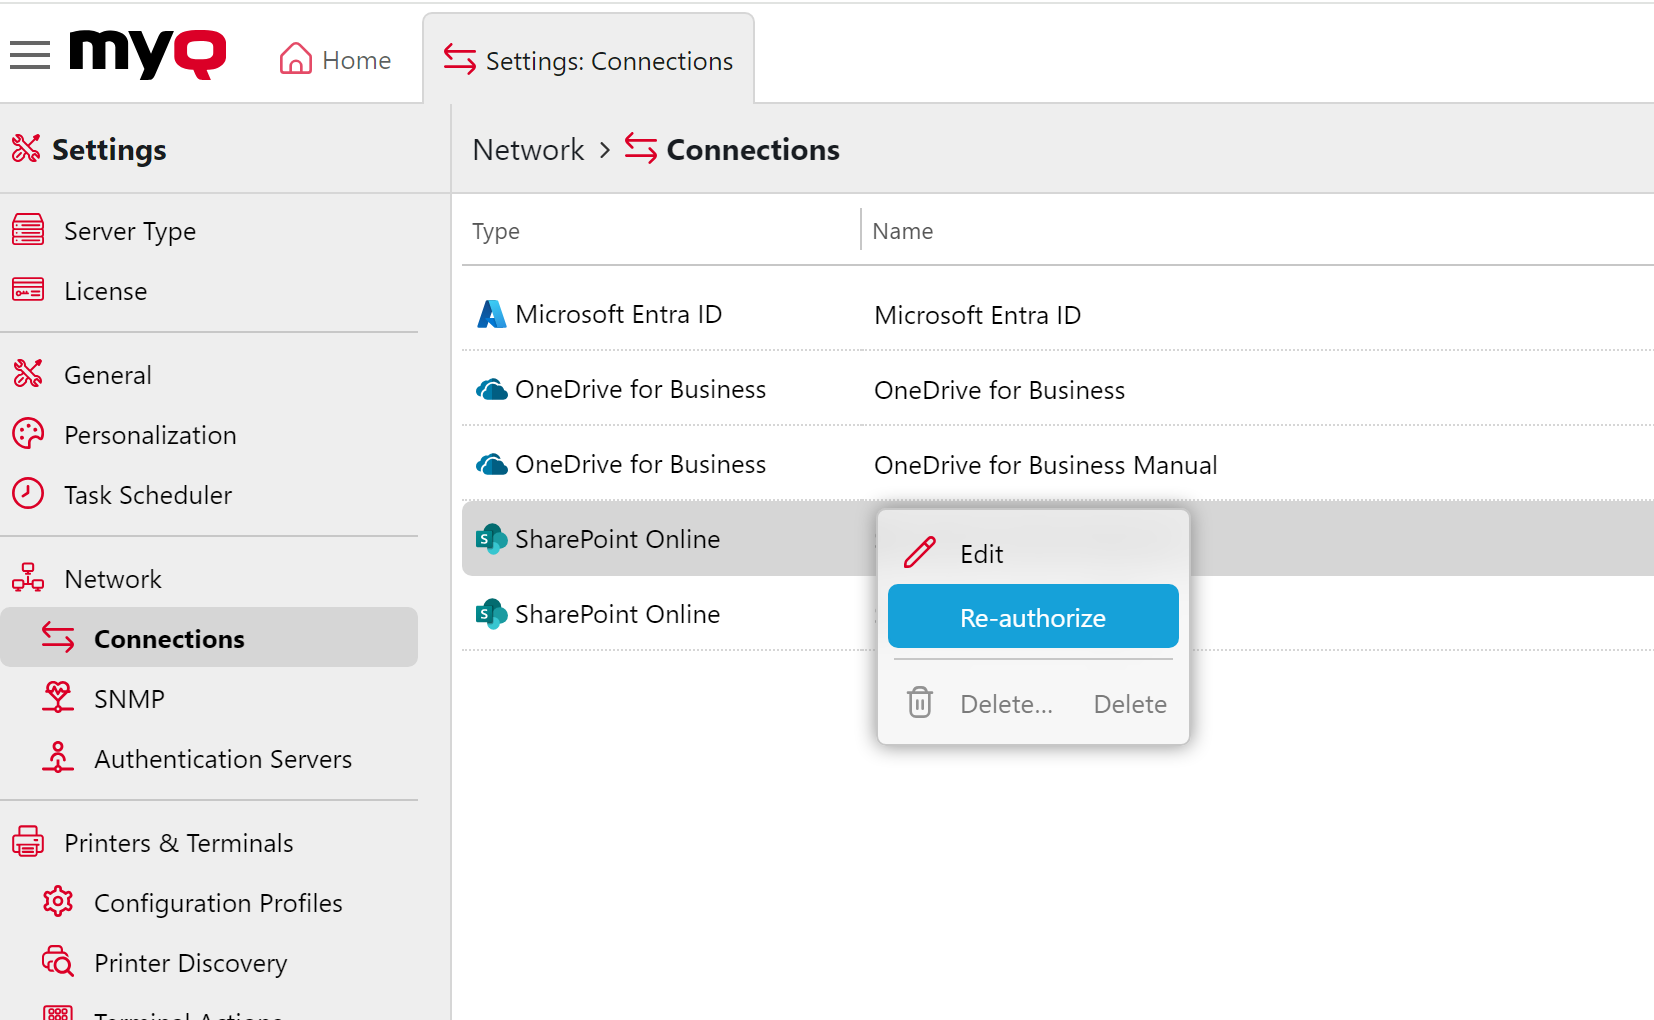Click the Printers & Terminals printer icon
1654x1020 pixels.
point(27,842)
